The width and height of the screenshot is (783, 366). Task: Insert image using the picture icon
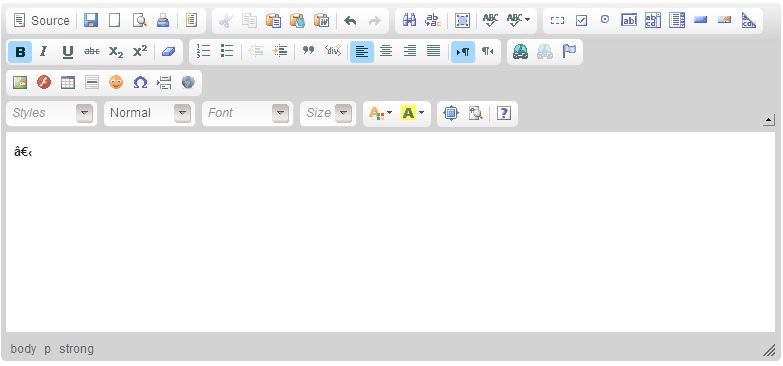click(x=20, y=82)
